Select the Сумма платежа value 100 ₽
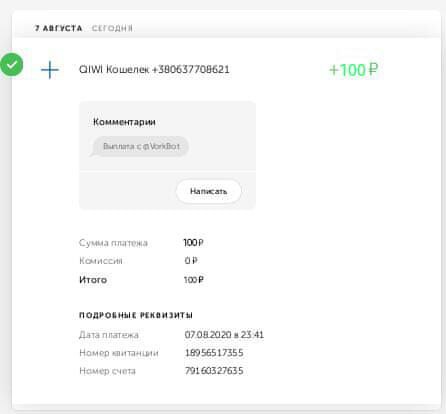Image resolution: width=446 pixels, height=414 pixels. (193, 243)
